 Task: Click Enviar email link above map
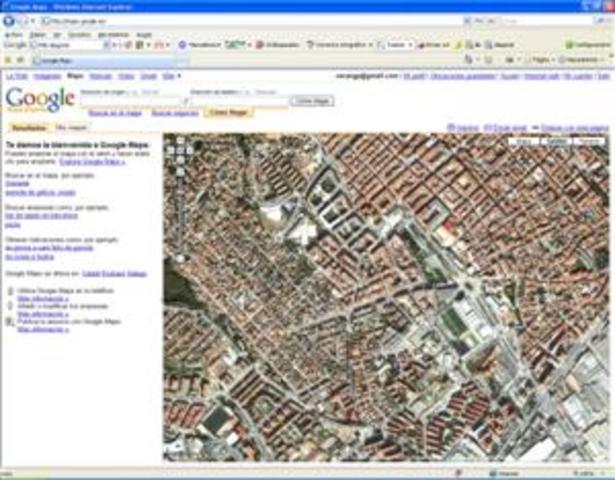pyautogui.click(x=505, y=128)
